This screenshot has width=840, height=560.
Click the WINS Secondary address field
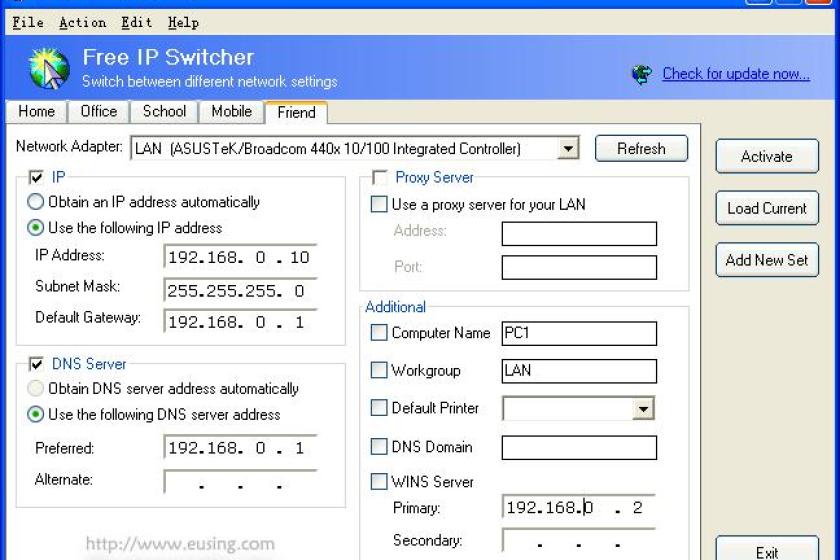tap(579, 540)
